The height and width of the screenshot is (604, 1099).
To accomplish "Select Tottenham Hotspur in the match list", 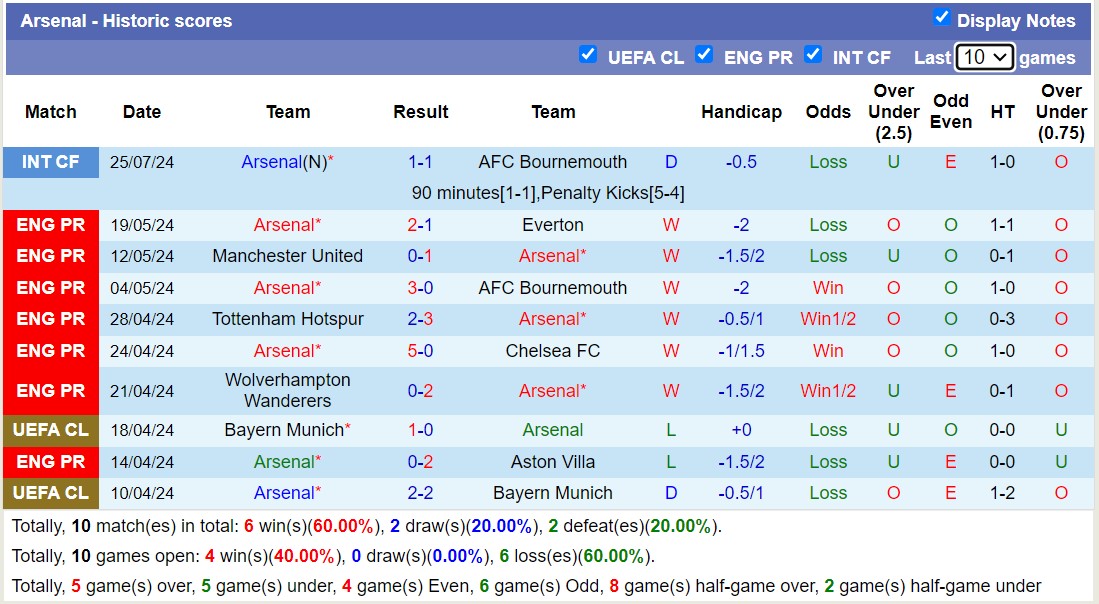I will point(288,319).
